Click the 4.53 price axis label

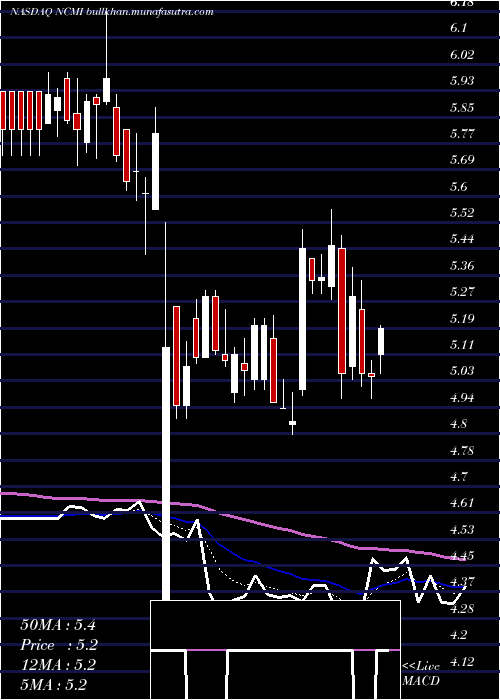[462, 529]
